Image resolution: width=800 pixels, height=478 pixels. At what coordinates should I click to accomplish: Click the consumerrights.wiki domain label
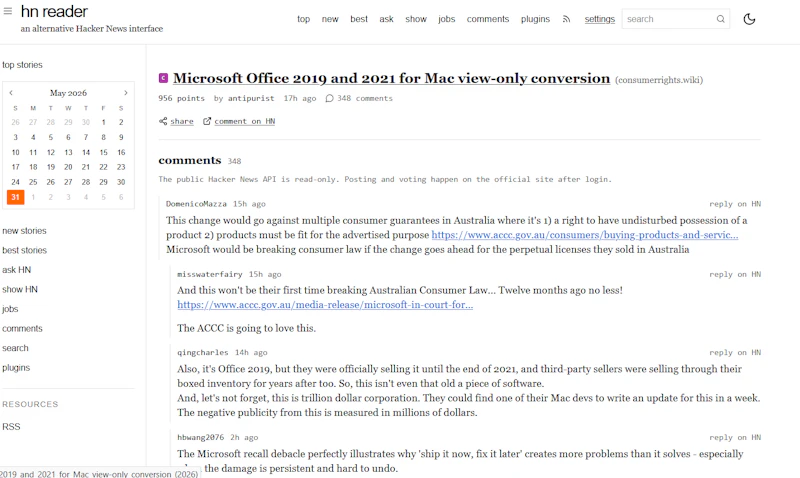659,80
